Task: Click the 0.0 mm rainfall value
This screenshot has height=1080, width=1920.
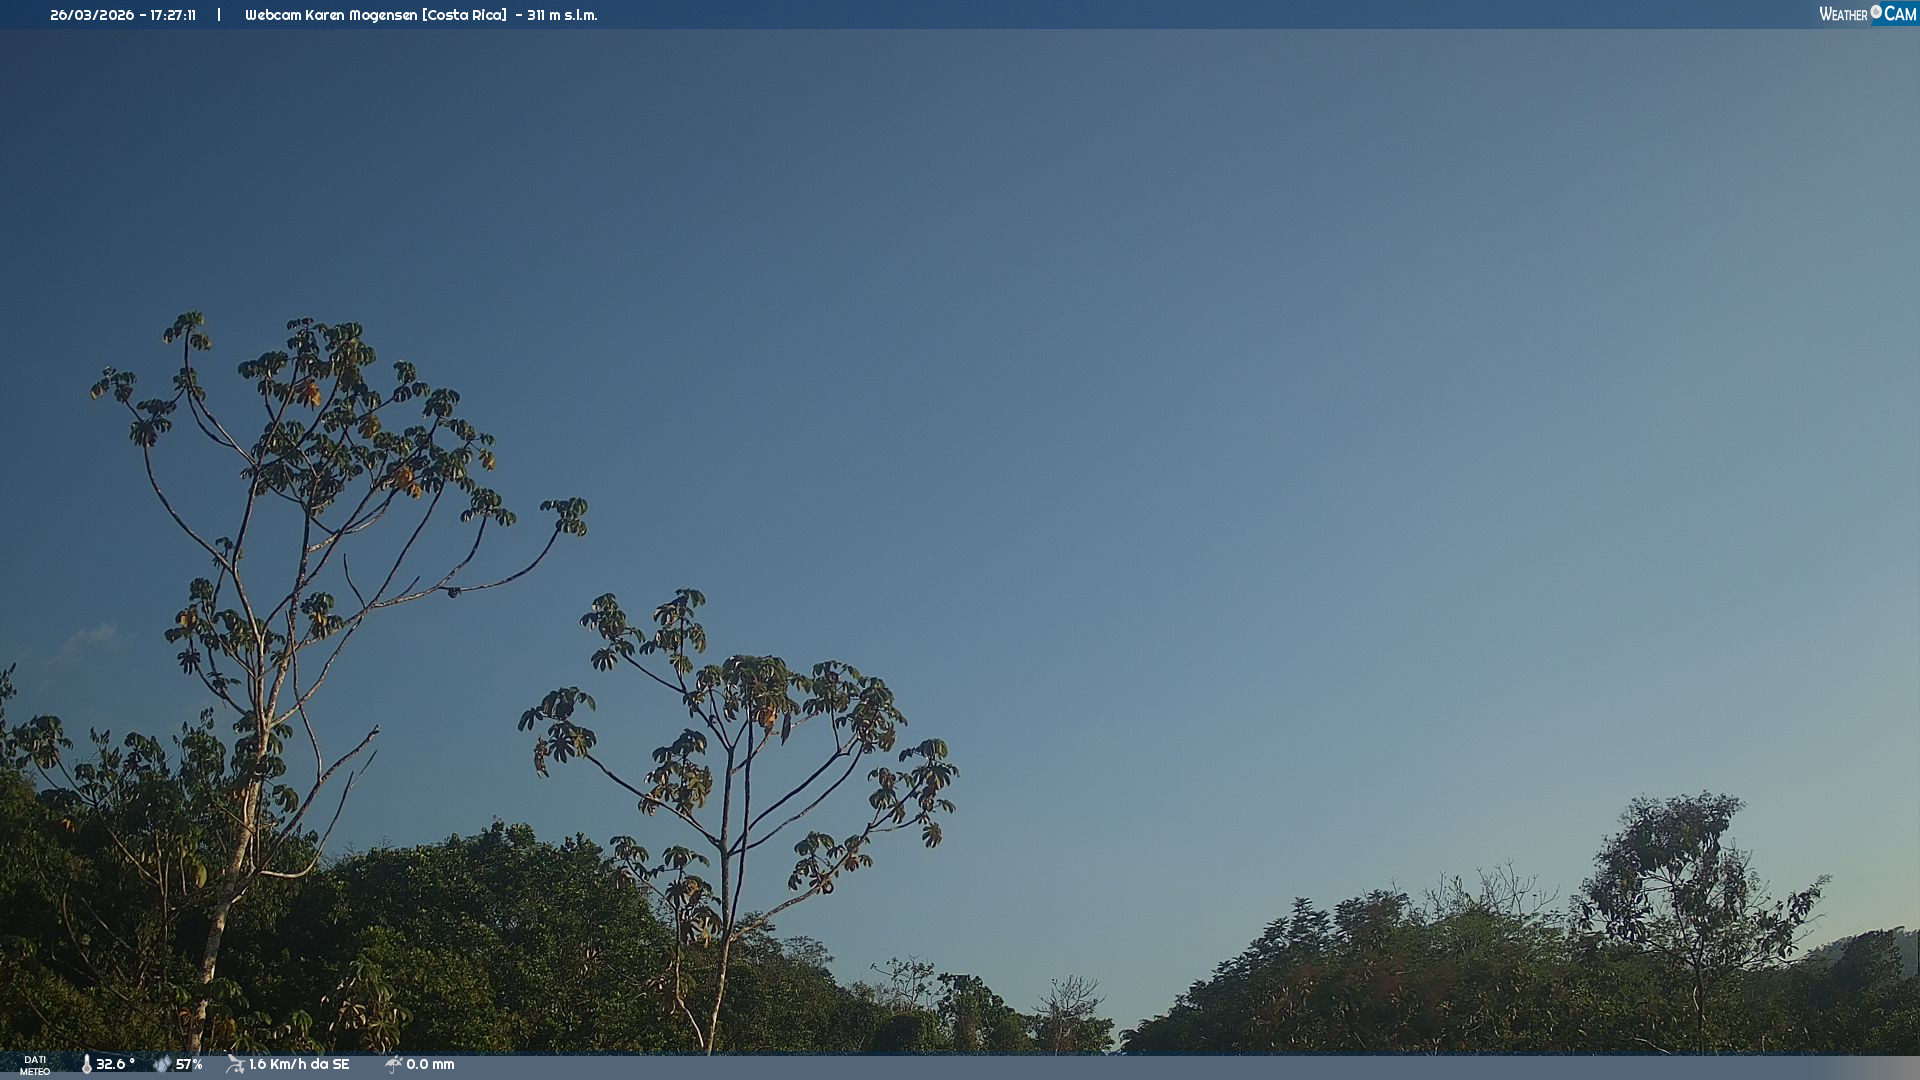Action: coord(430,1064)
